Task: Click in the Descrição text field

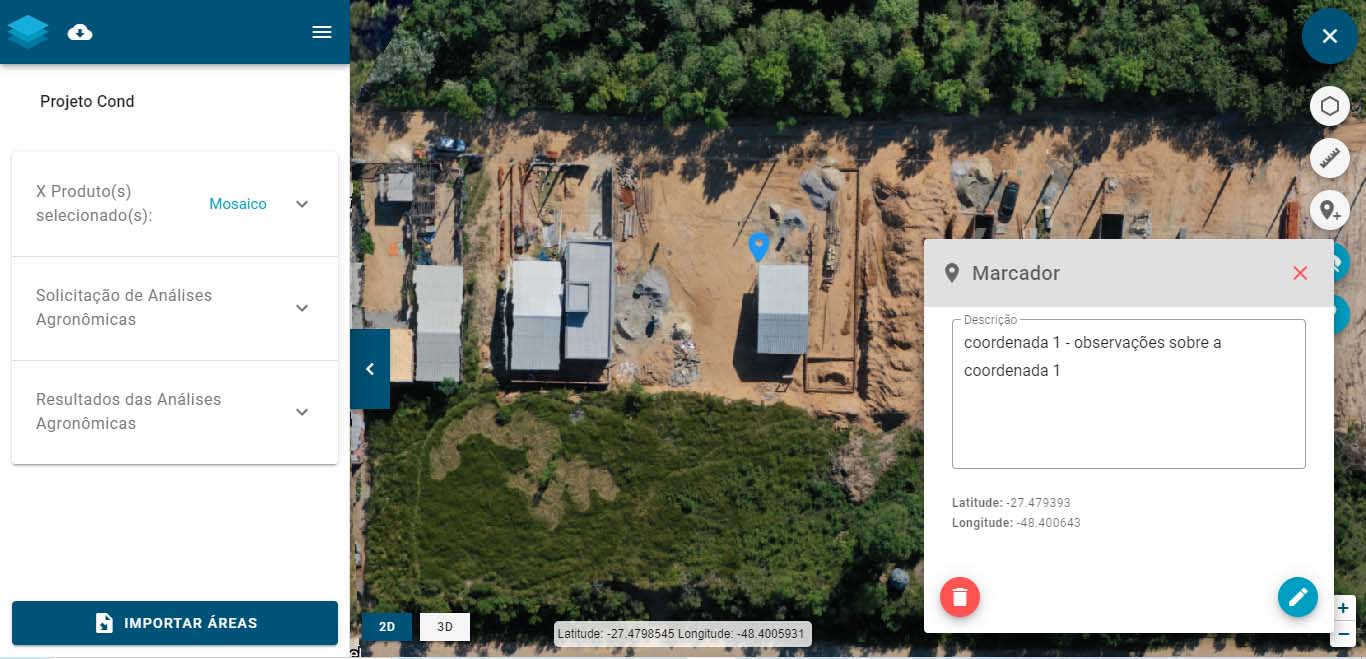Action: pyautogui.click(x=1129, y=394)
